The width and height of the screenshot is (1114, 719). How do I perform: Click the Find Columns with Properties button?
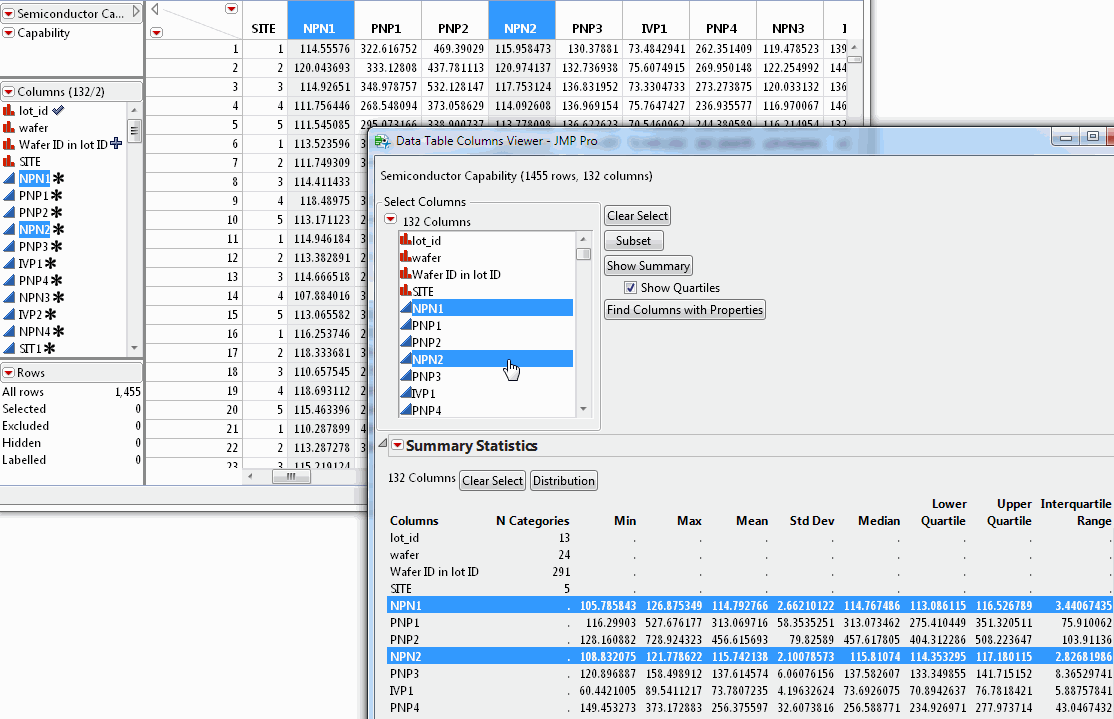click(x=684, y=310)
